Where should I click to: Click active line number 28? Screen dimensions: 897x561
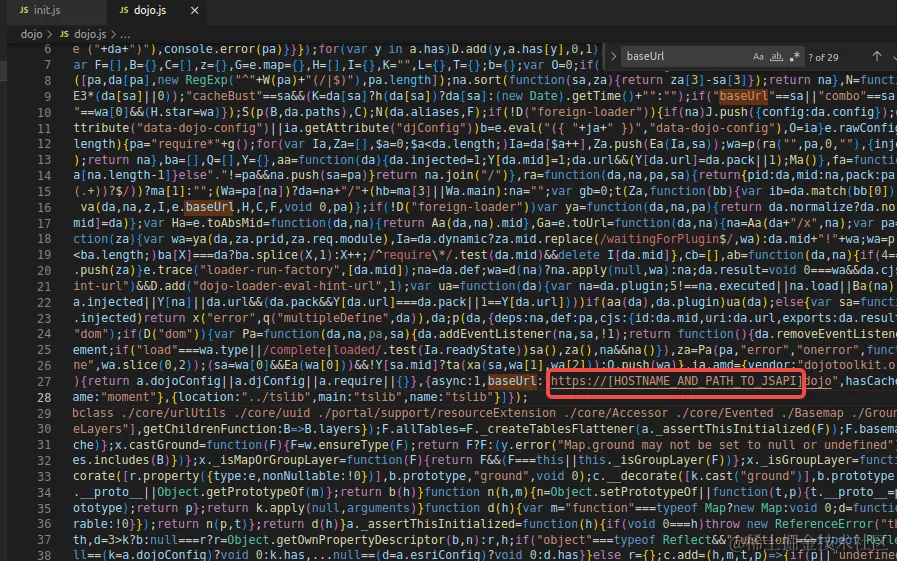pyautogui.click(x=45, y=397)
